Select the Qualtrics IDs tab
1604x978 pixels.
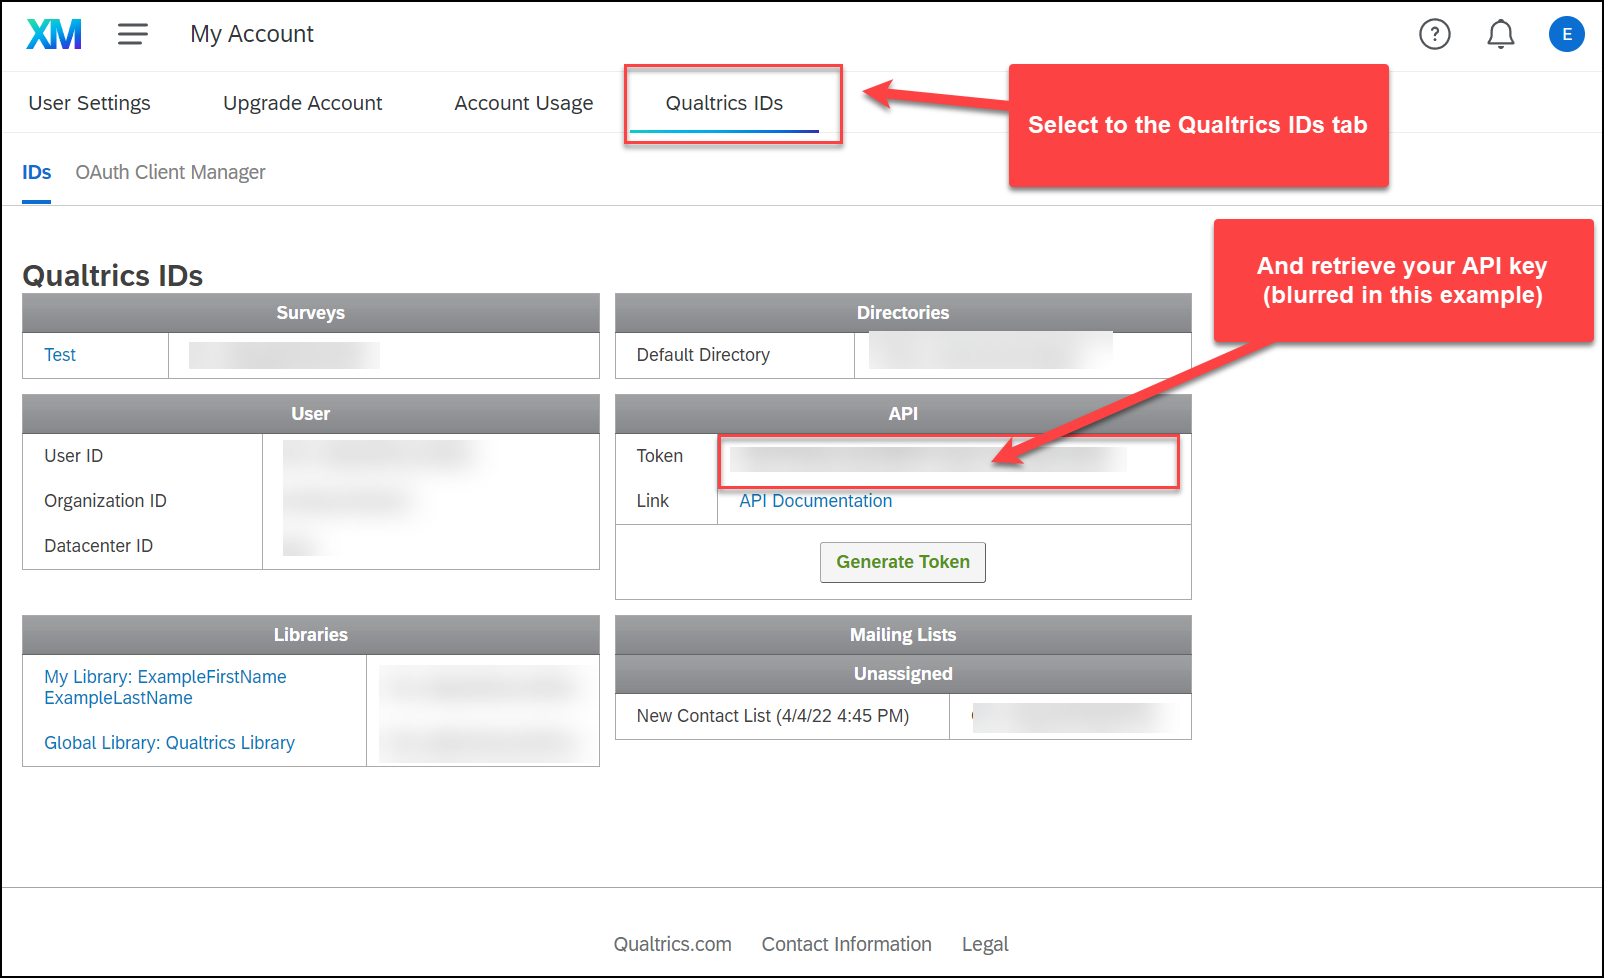[x=724, y=103]
